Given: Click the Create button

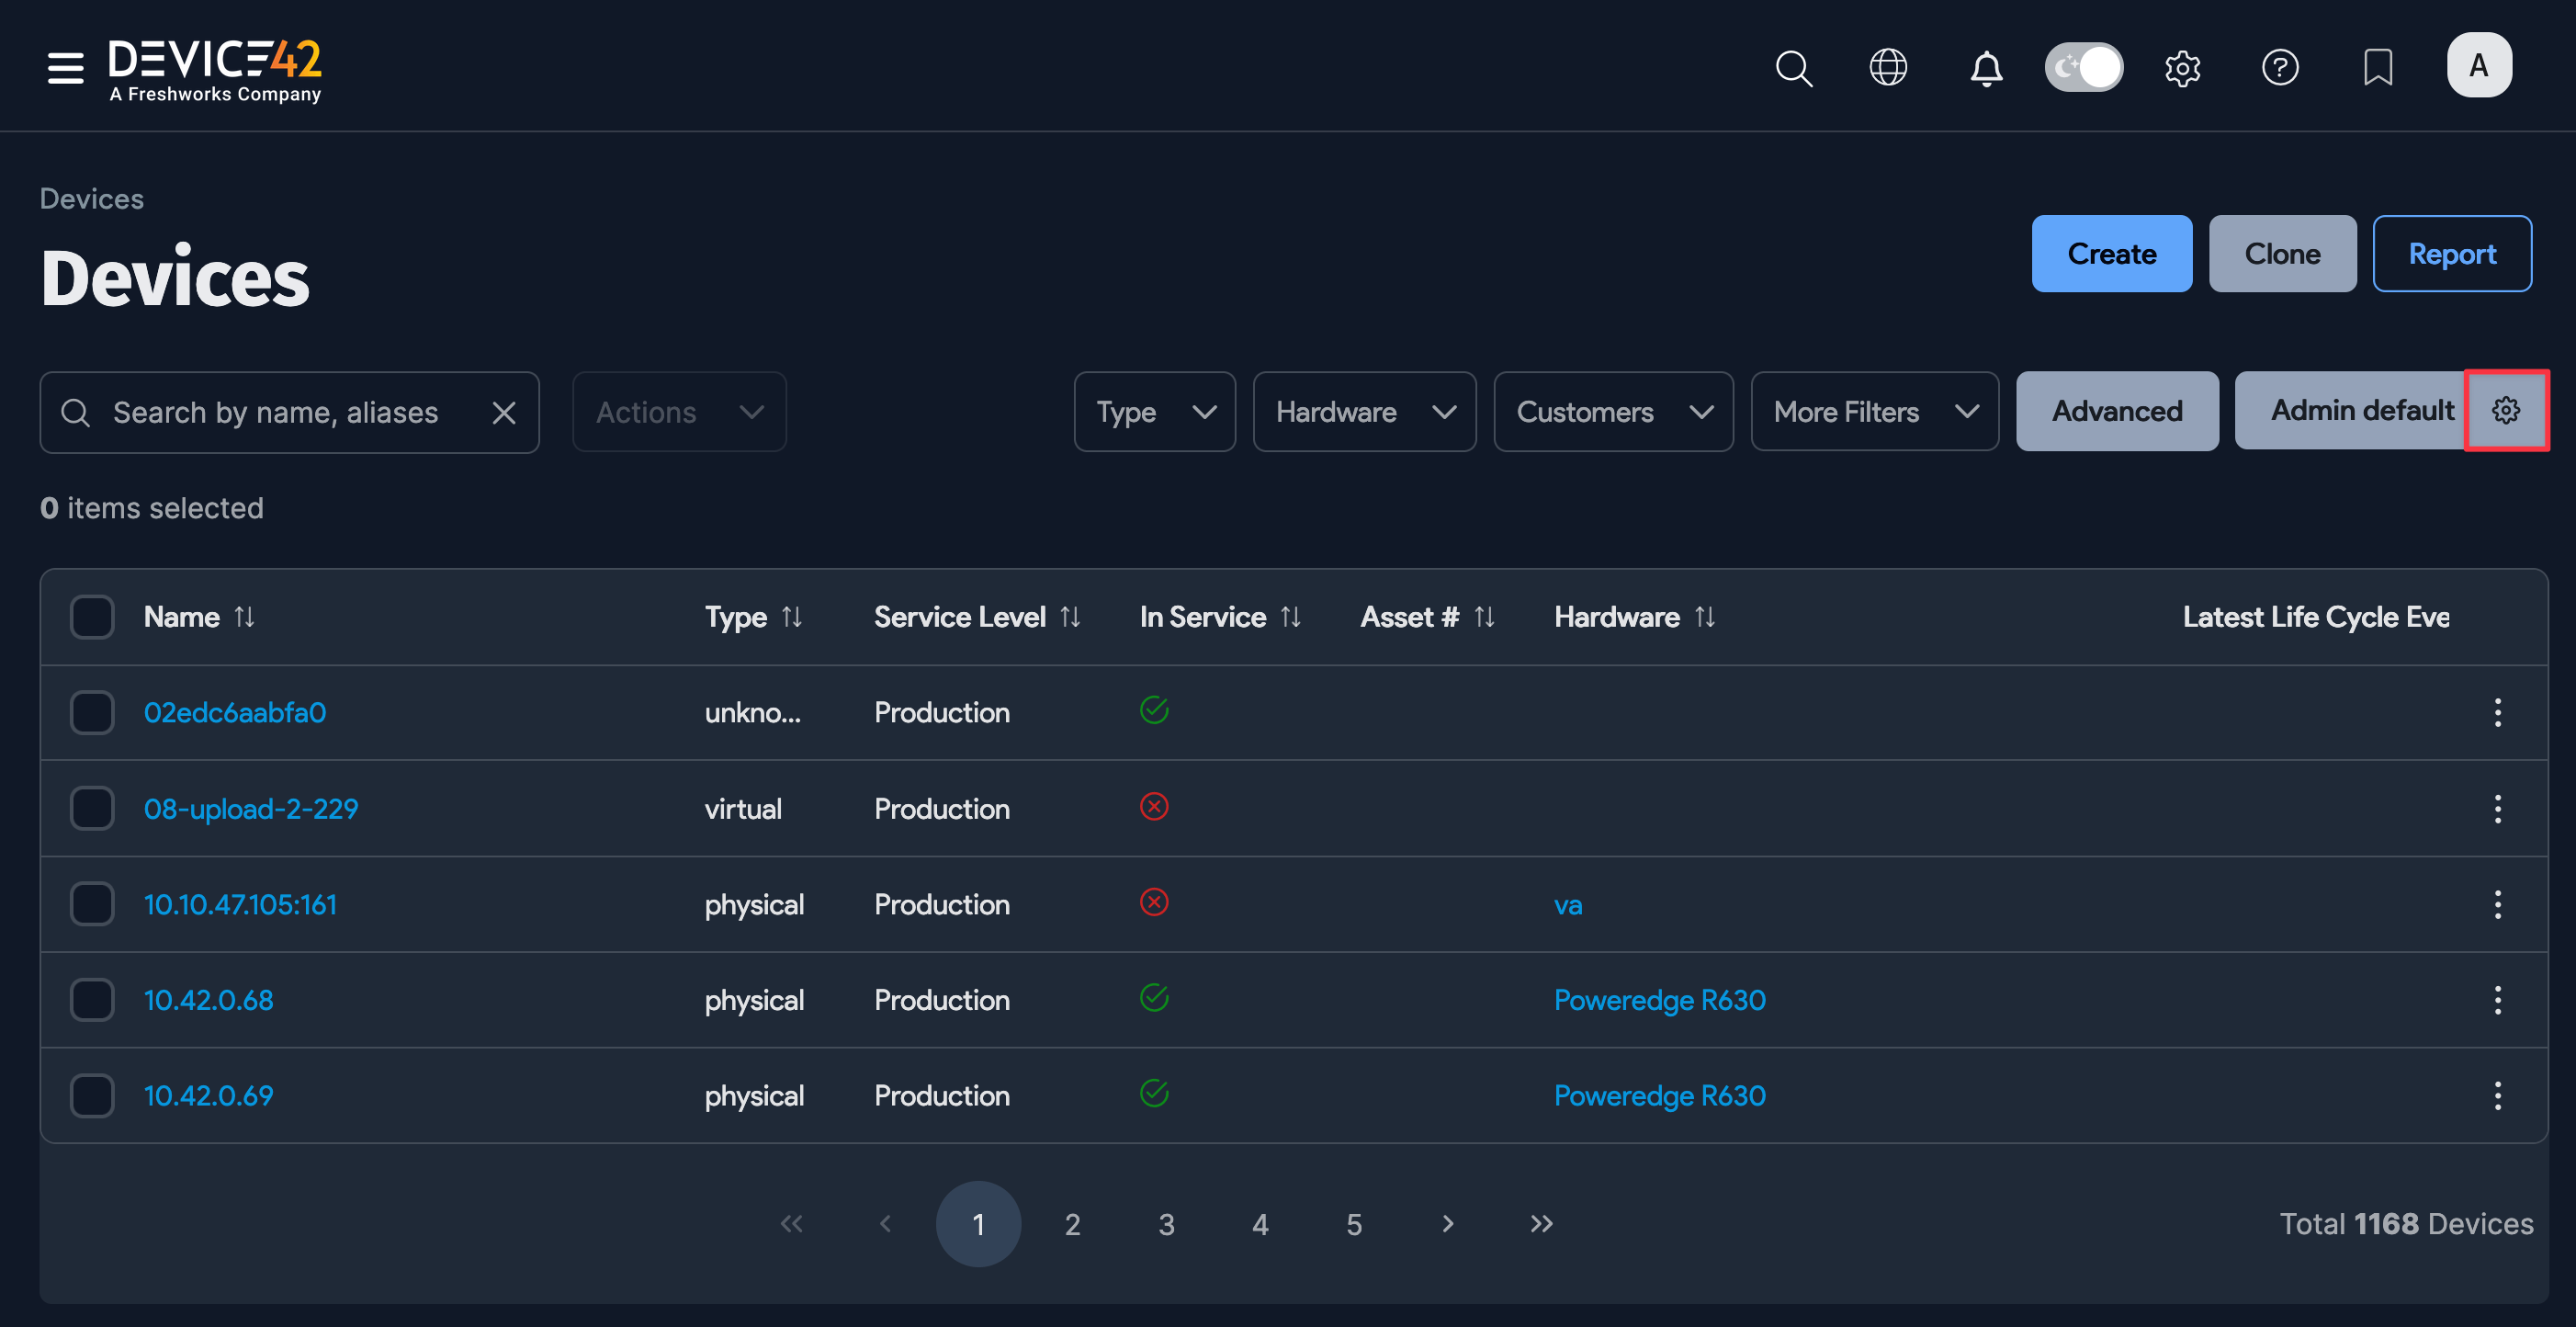Looking at the screenshot, I should 2111,253.
